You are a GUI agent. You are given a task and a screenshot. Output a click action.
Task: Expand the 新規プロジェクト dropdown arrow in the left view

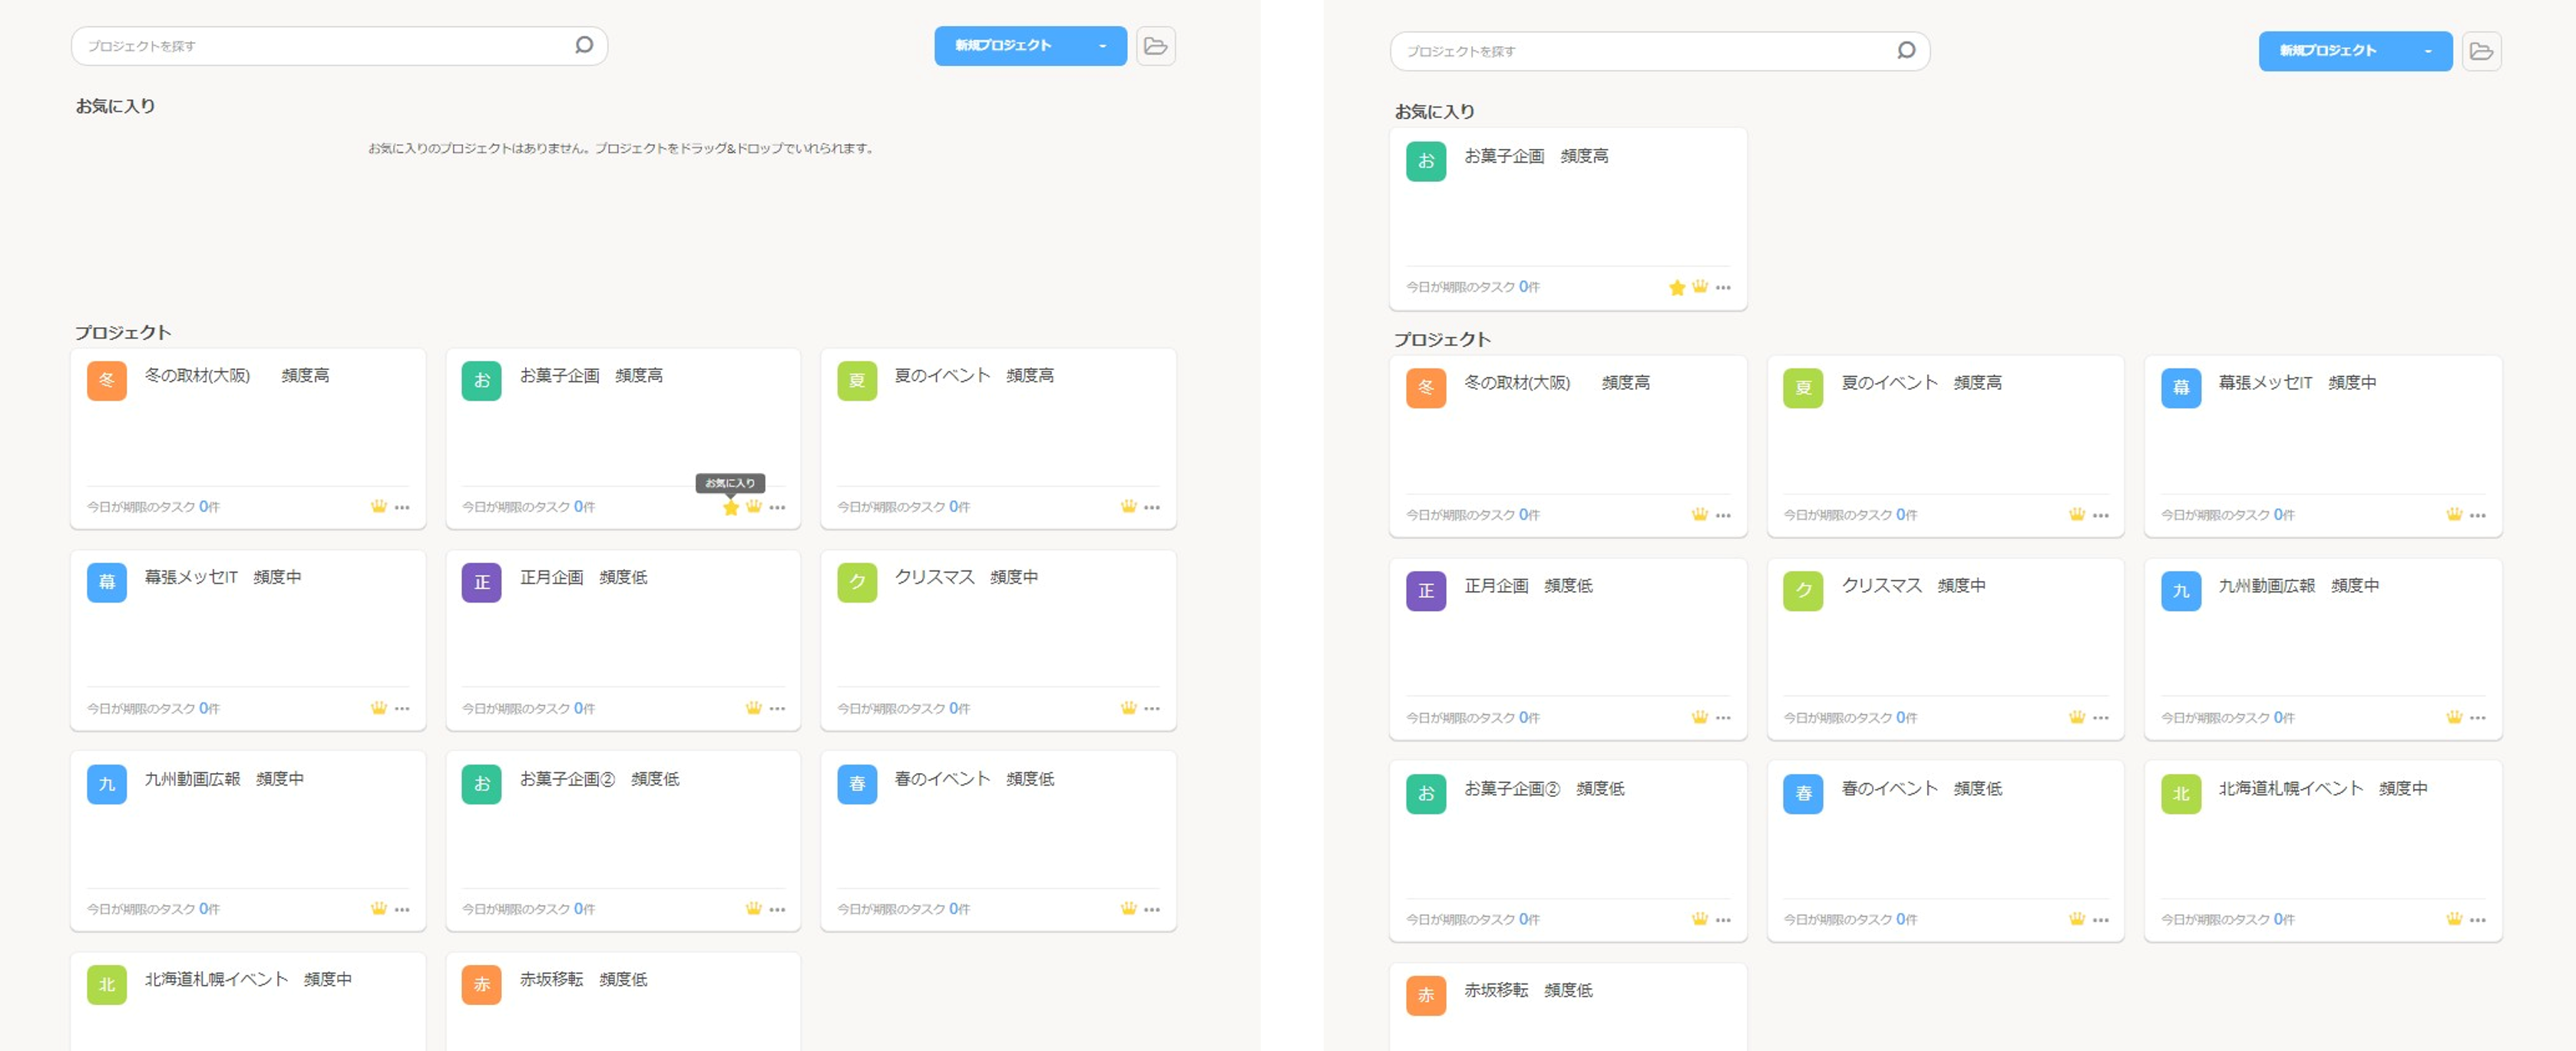pyautogui.click(x=1102, y=46)
